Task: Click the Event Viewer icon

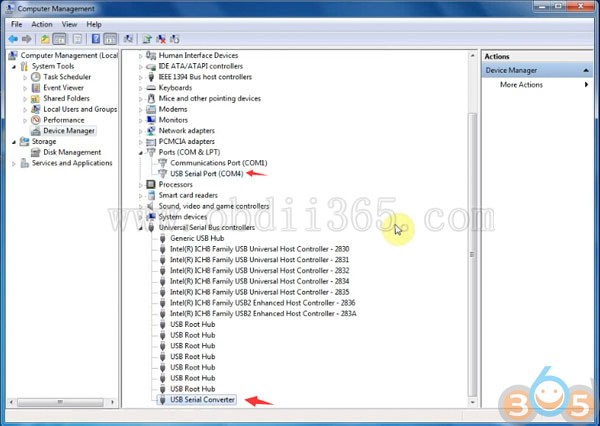Action: 36,88
